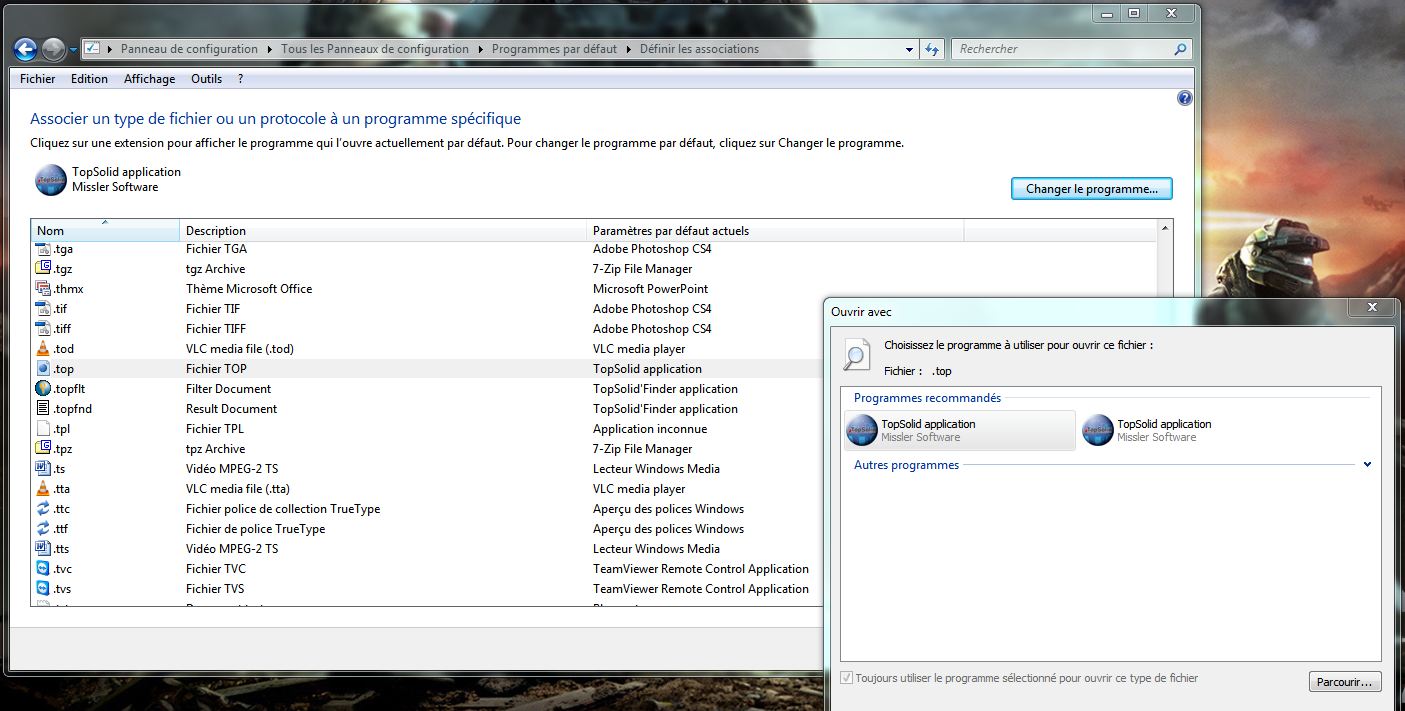Click the file list scrollbar up arrow
This screenshot has height=711, width=1405.
pos(1164,230)
